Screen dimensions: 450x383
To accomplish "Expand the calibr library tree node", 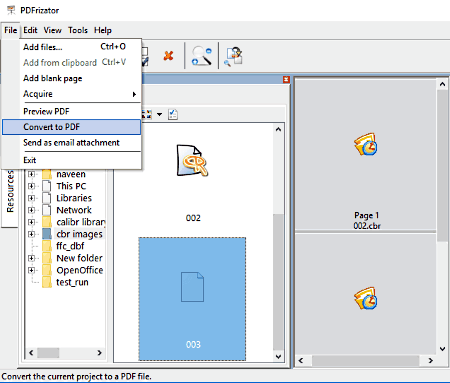I will [31, 222].
